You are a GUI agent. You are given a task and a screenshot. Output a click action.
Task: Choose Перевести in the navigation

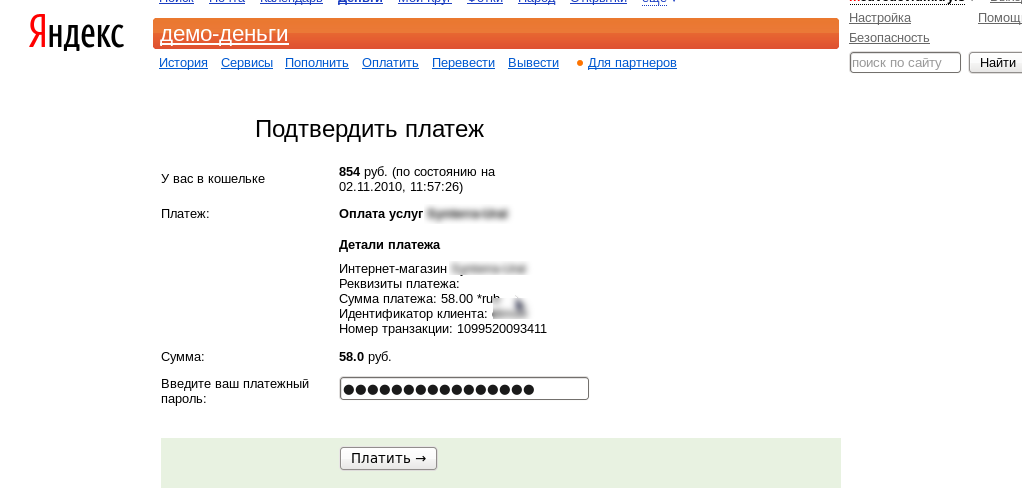pos(463,63)
